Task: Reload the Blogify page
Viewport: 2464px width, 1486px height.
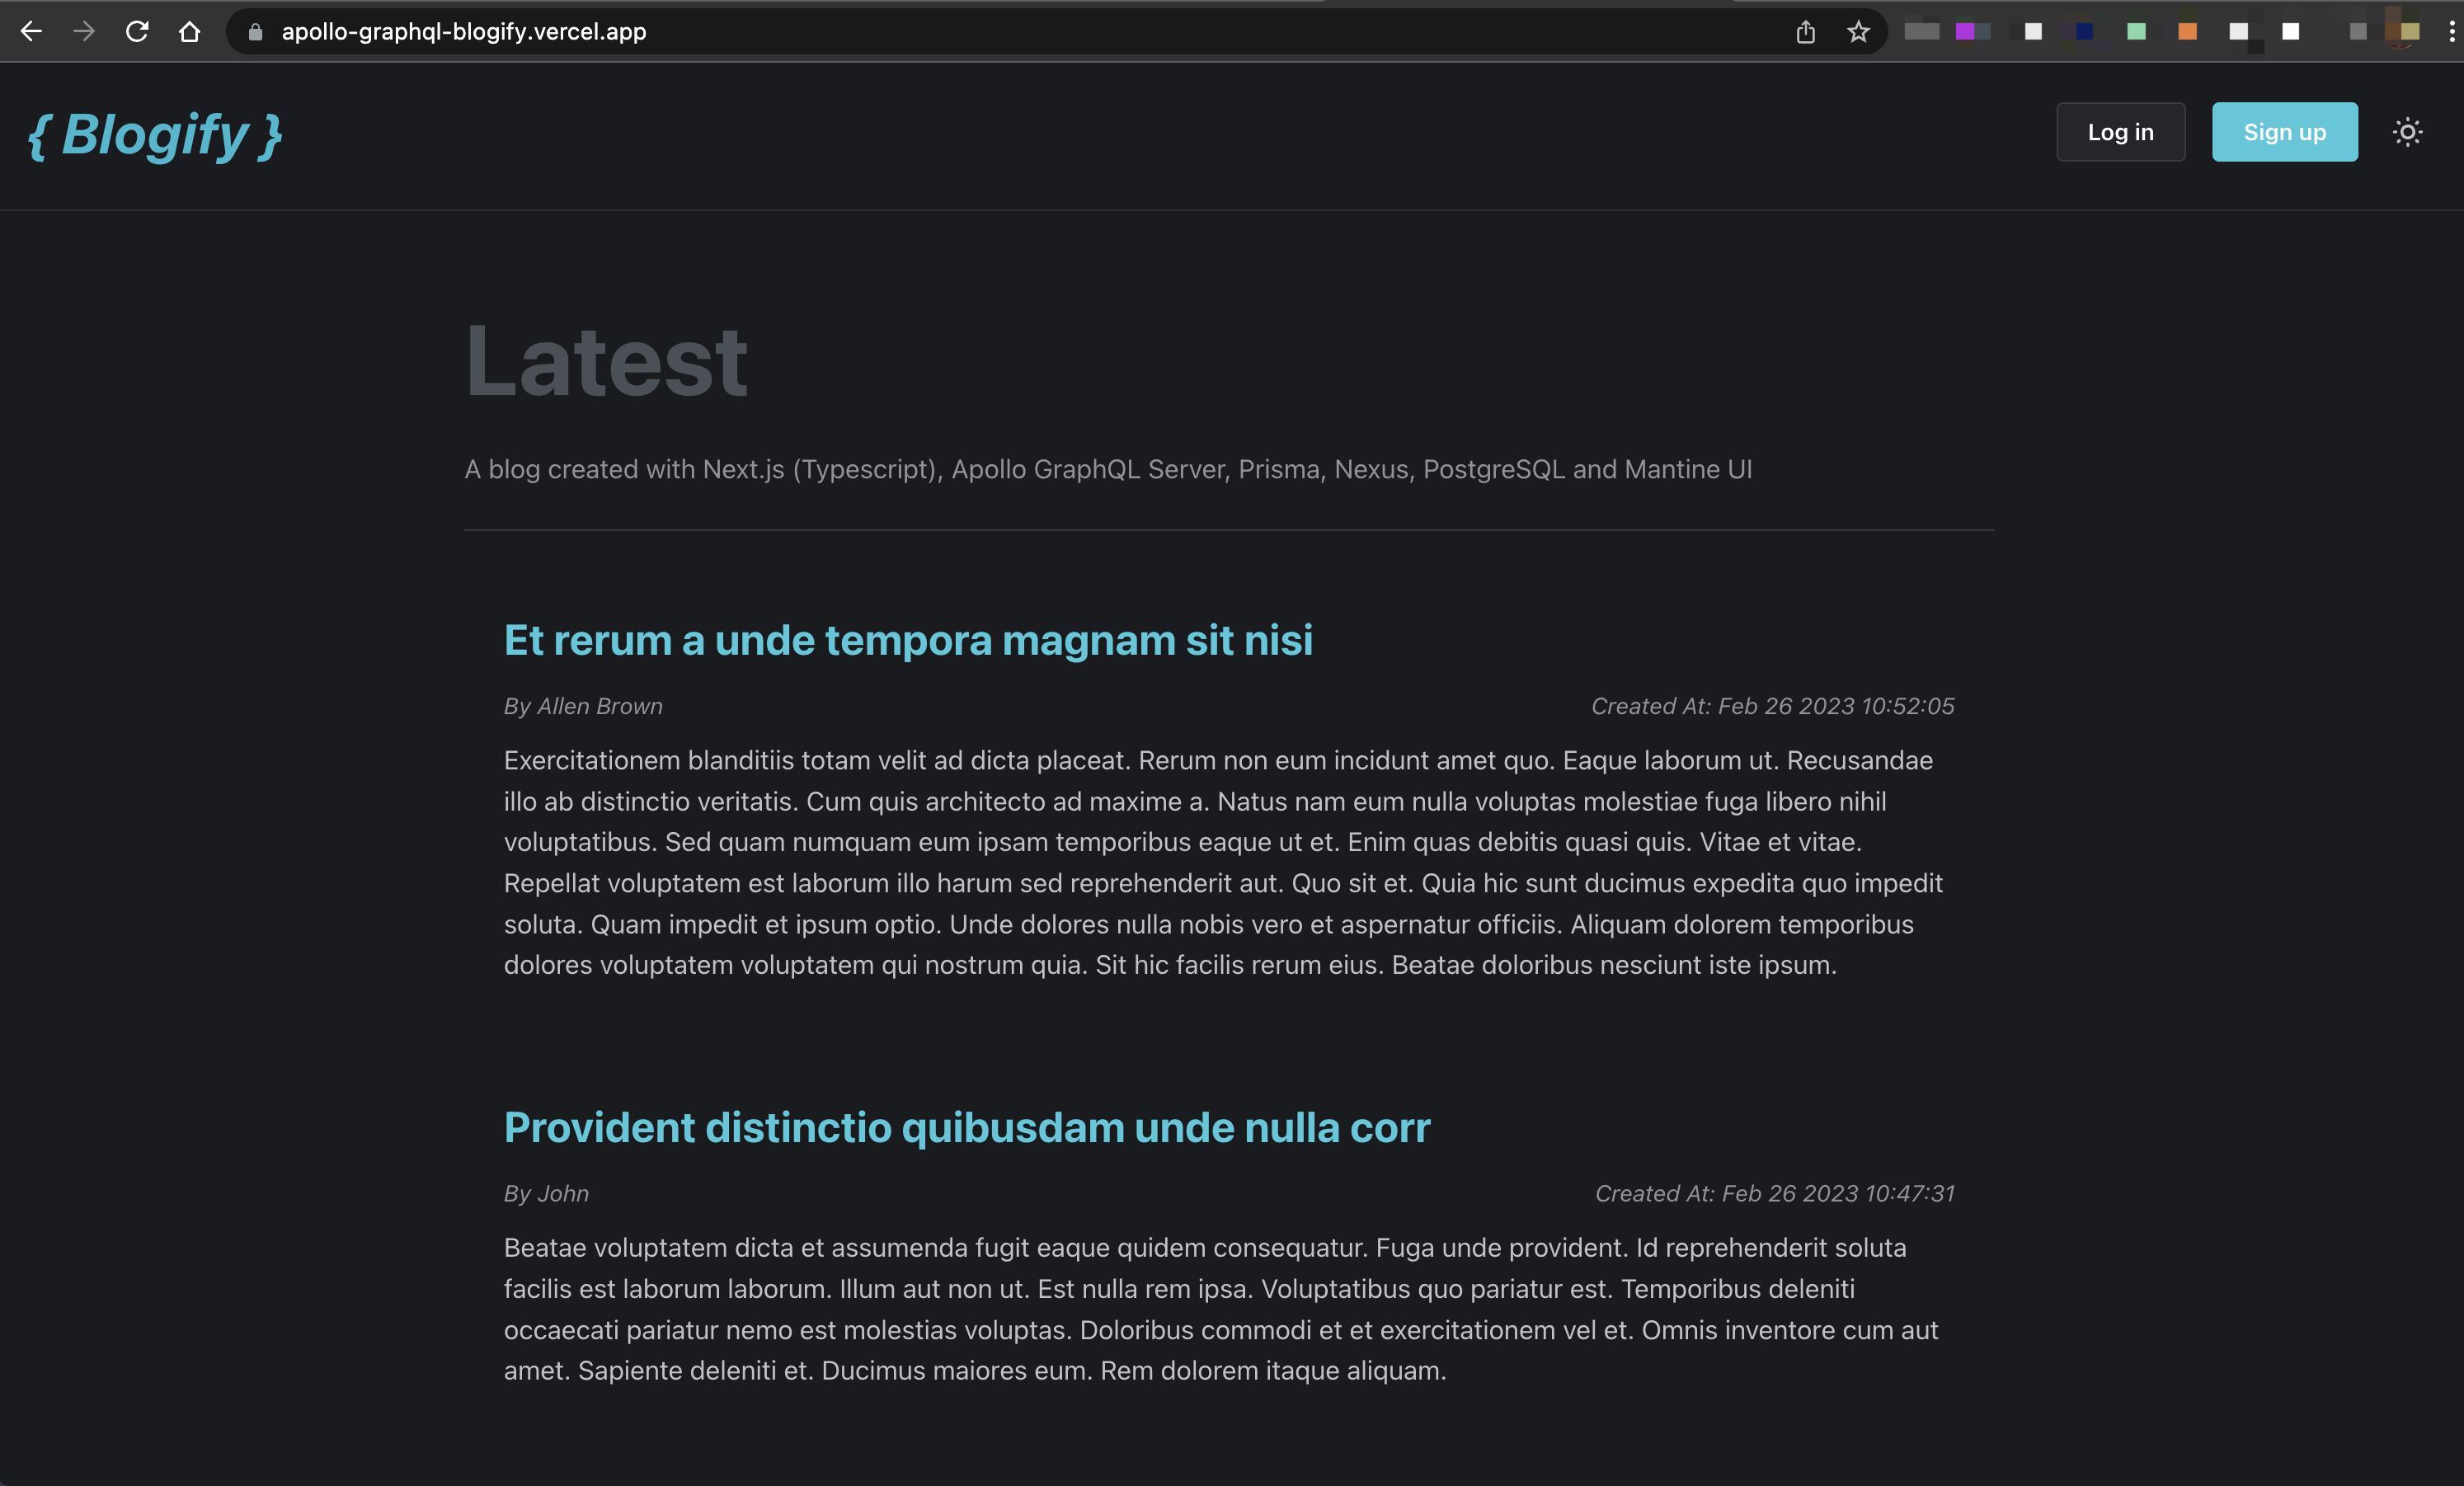Action: tap(137, 31)
